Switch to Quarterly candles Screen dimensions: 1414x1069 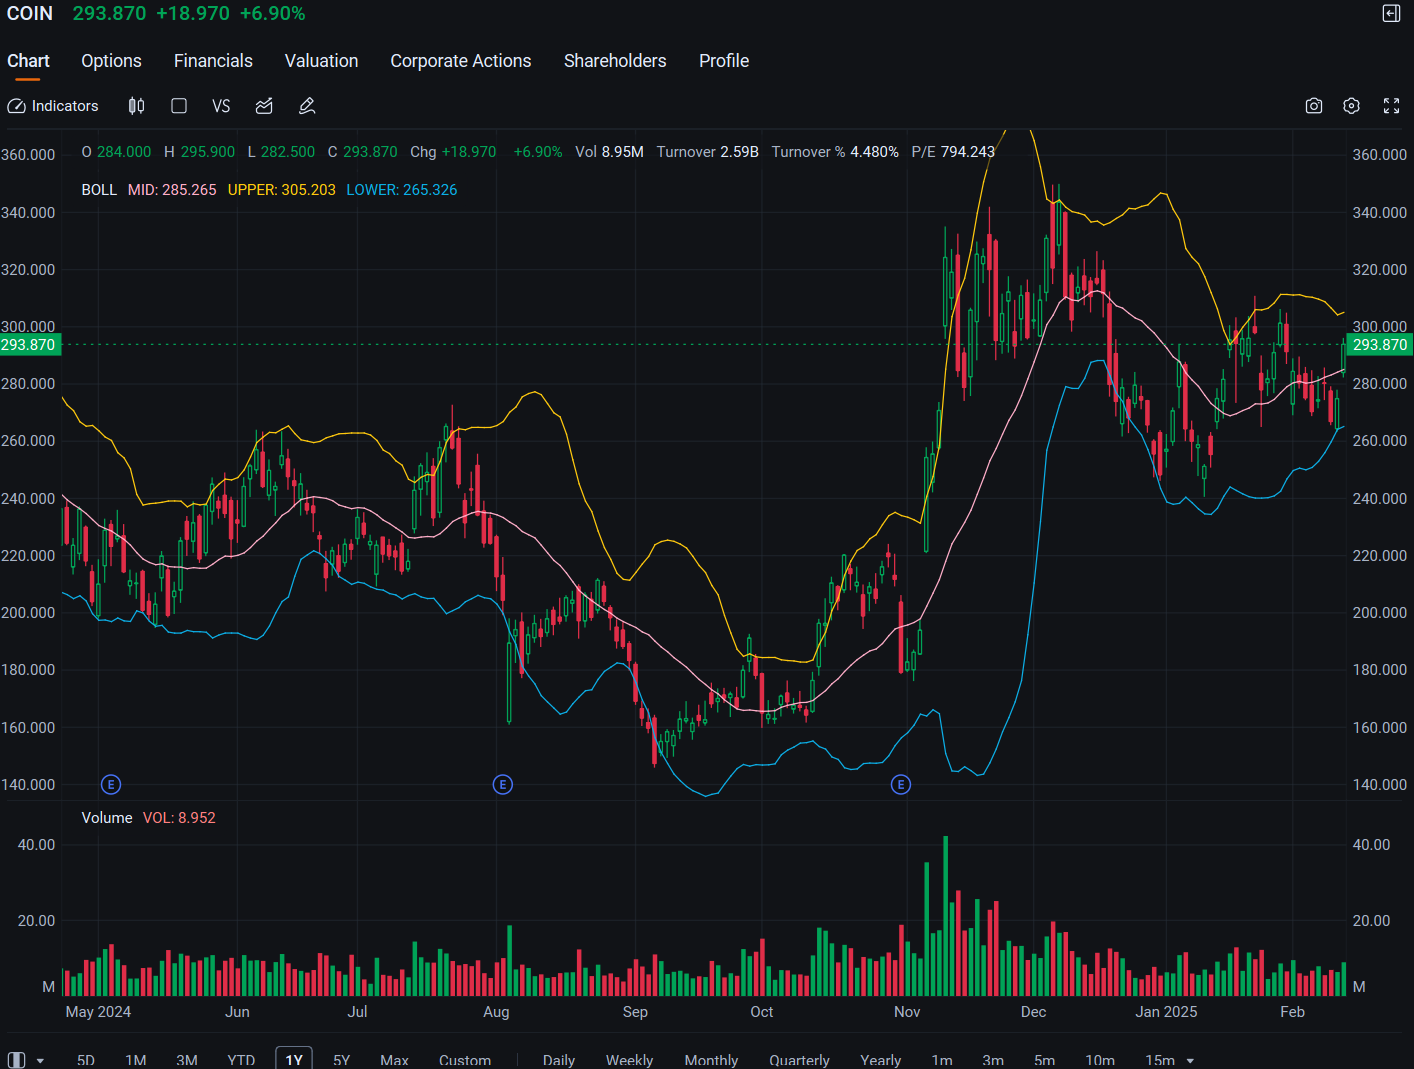(799, 1060)
